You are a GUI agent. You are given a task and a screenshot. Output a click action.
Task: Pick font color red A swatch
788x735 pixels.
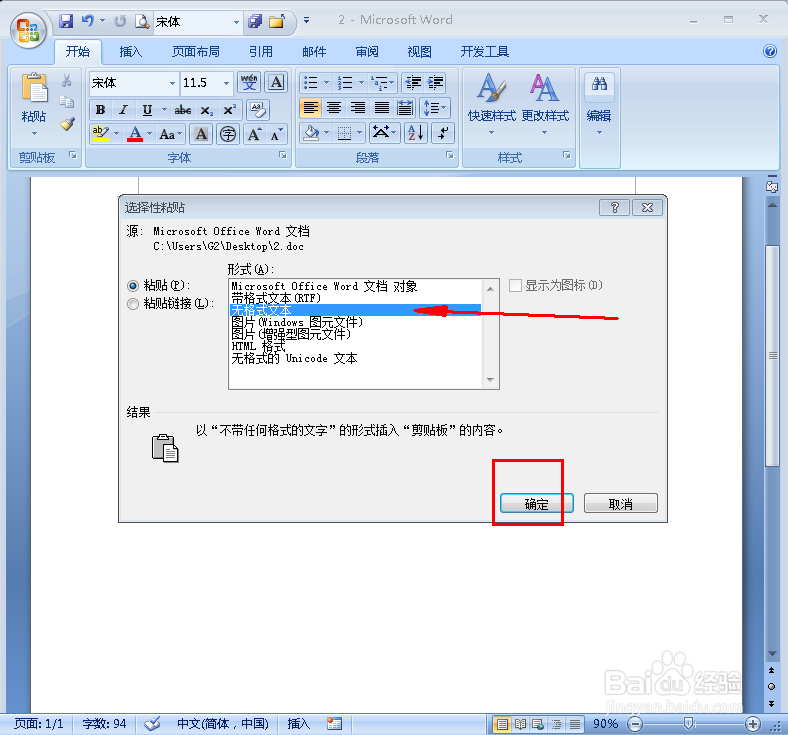135,134
